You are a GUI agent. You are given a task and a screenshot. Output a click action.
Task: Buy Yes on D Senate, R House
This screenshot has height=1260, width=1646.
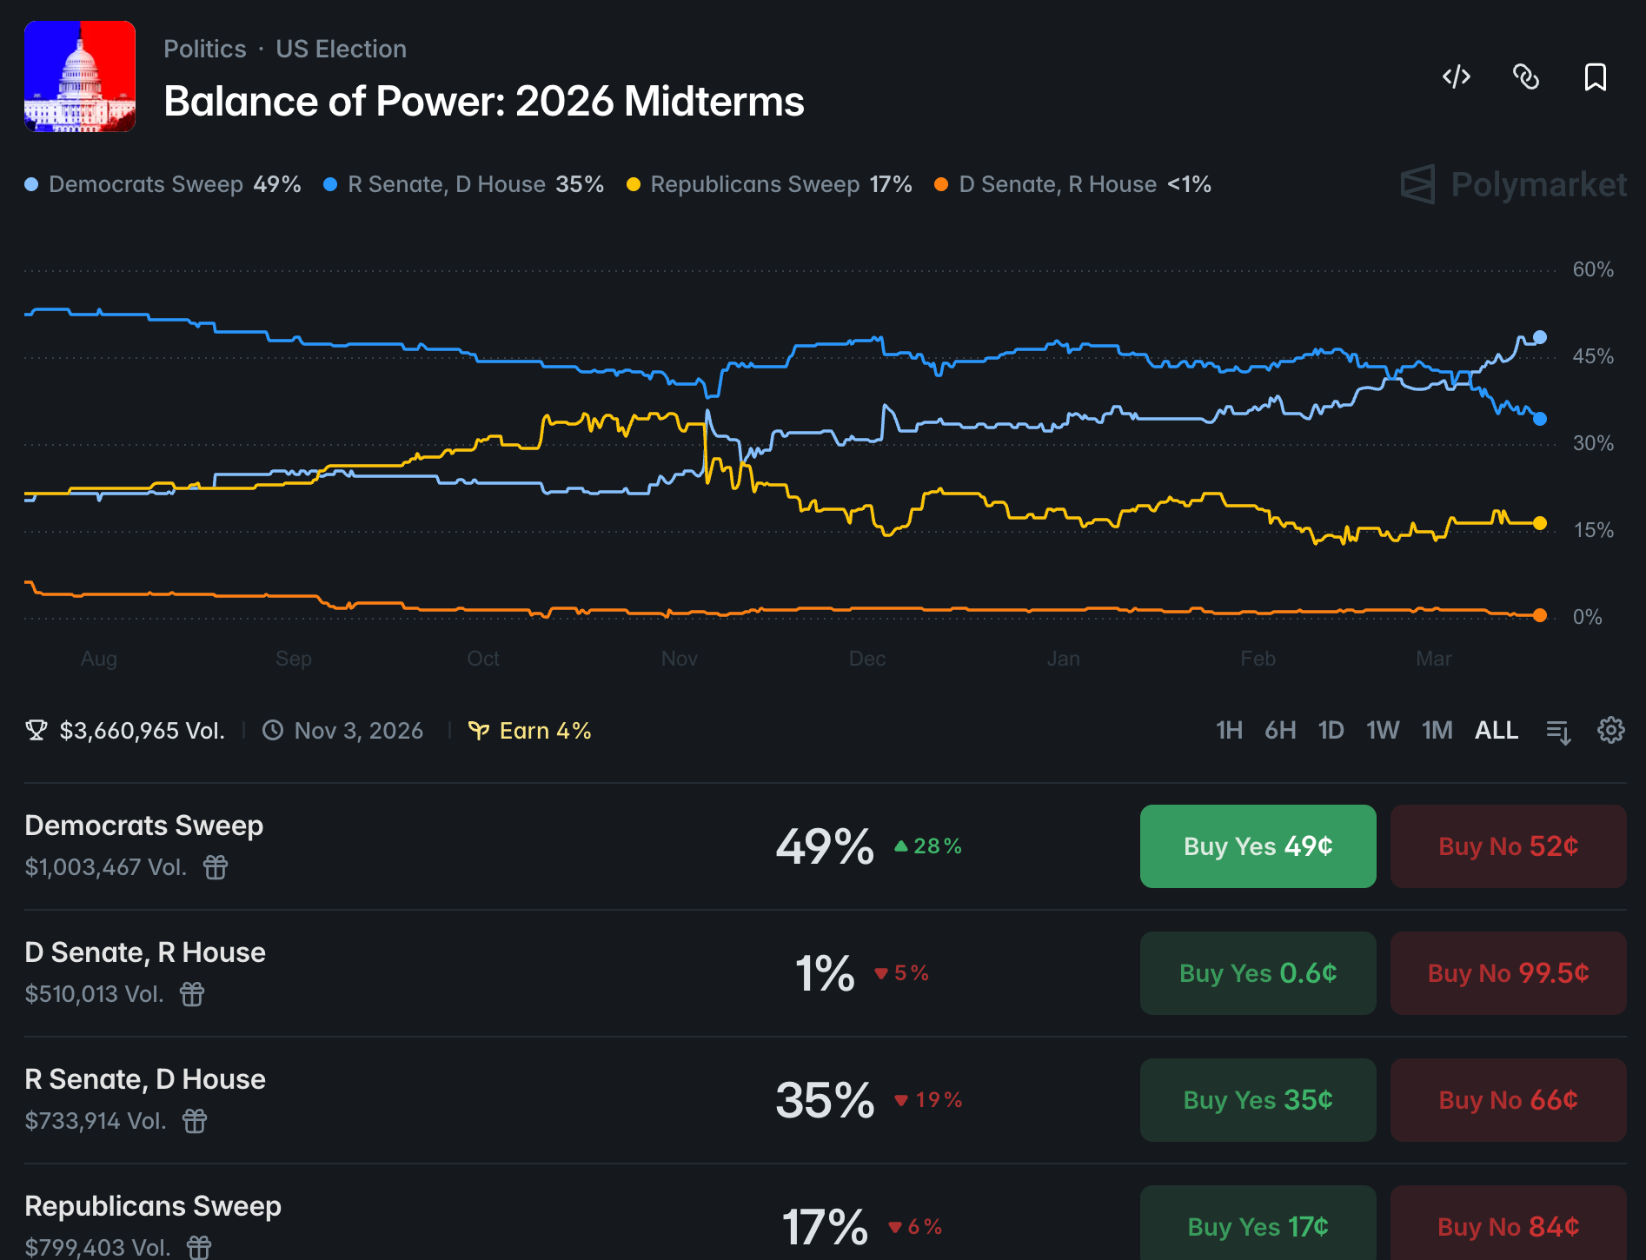click(1257, 973)
